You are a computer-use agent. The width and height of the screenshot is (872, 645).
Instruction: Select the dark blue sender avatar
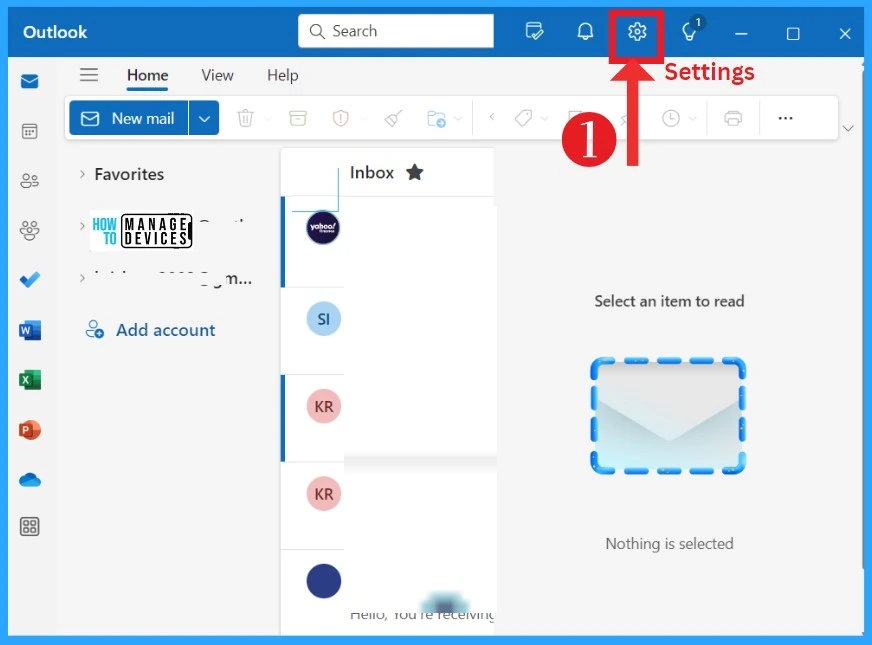coord(324,581)
